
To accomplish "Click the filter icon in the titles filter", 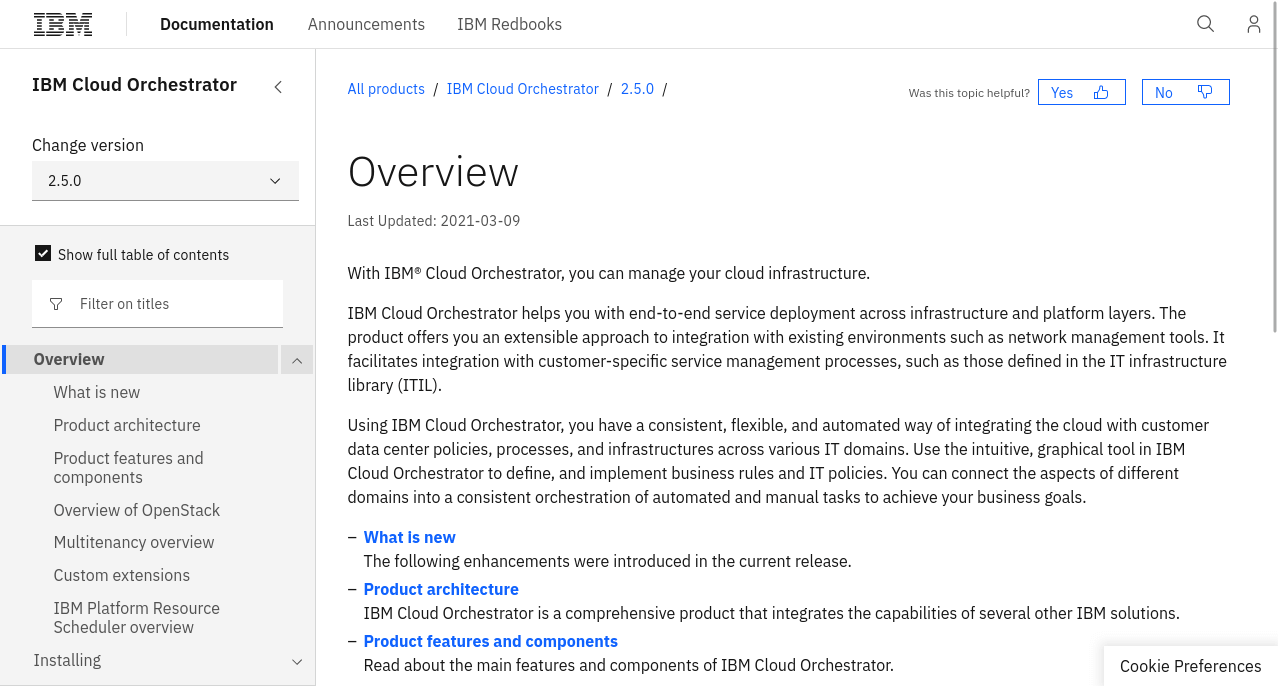I will click(56, 303).
